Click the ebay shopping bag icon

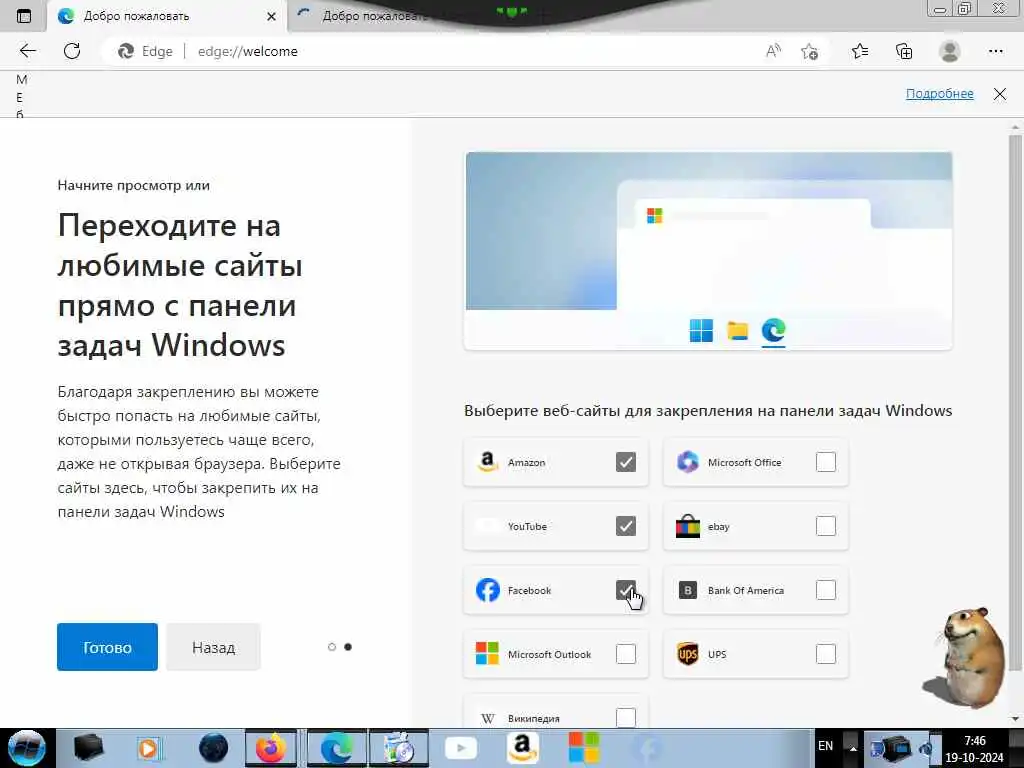(688, 526)
